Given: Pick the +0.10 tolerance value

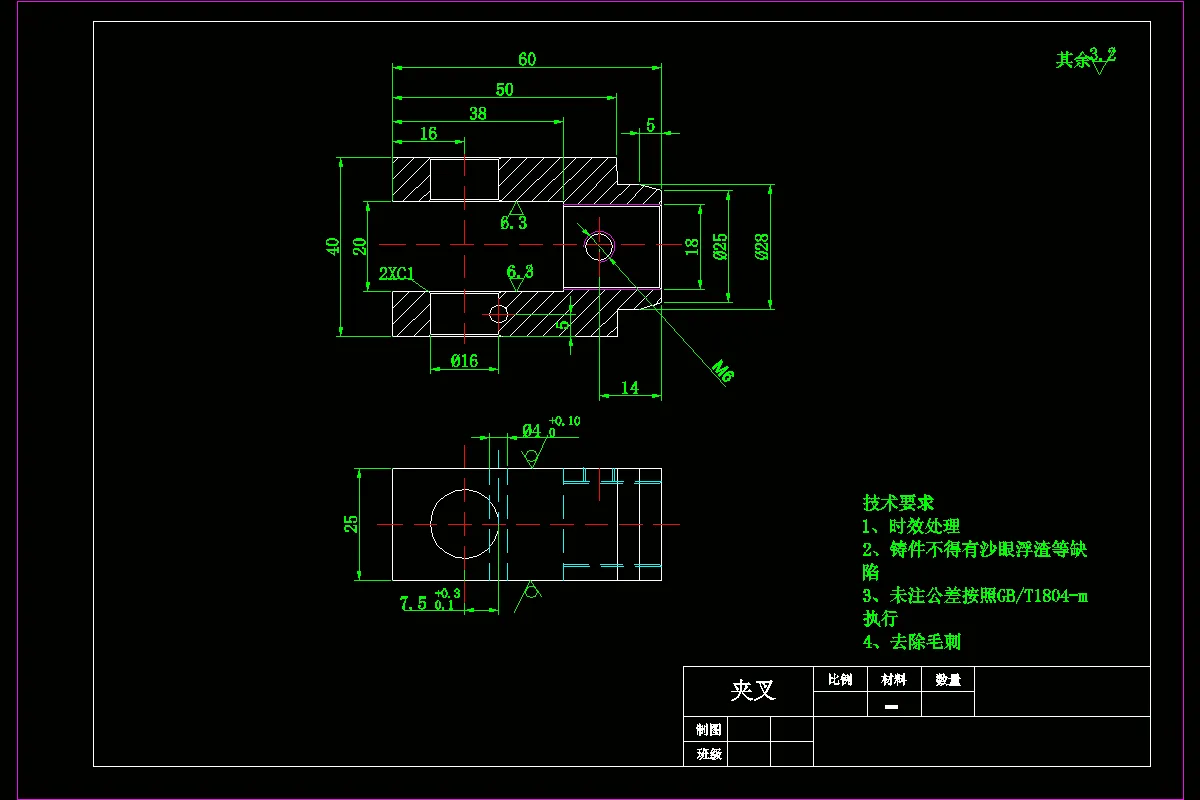Looking at the screenshot, I should click(x=565, y=421).
